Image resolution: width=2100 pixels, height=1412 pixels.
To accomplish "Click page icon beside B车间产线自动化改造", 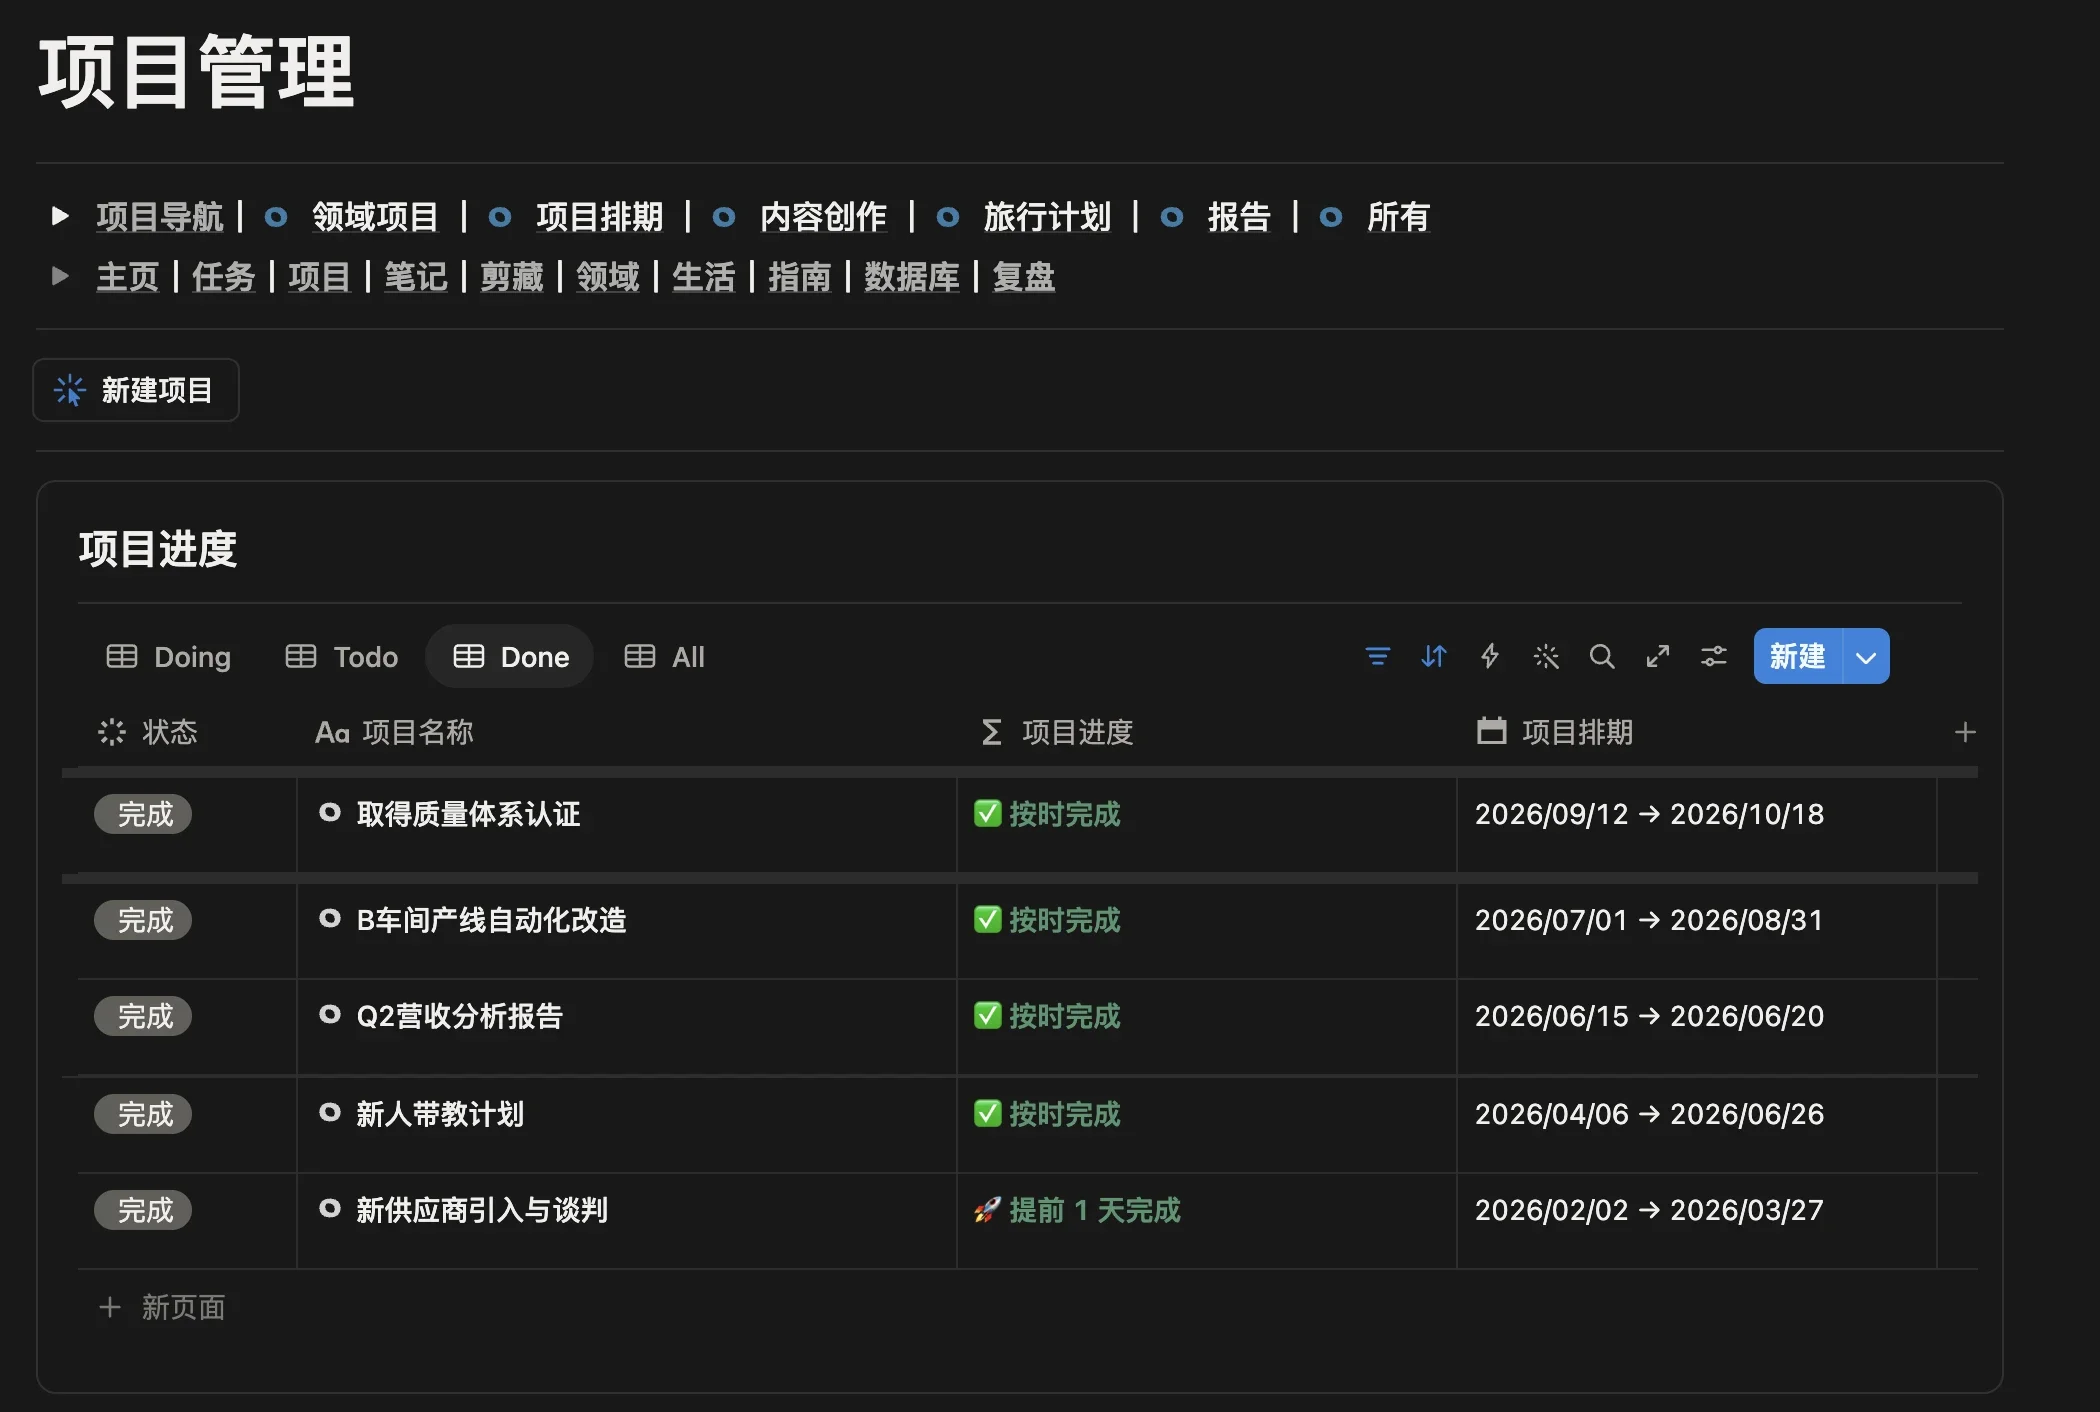I will click(x=329, y=918).
